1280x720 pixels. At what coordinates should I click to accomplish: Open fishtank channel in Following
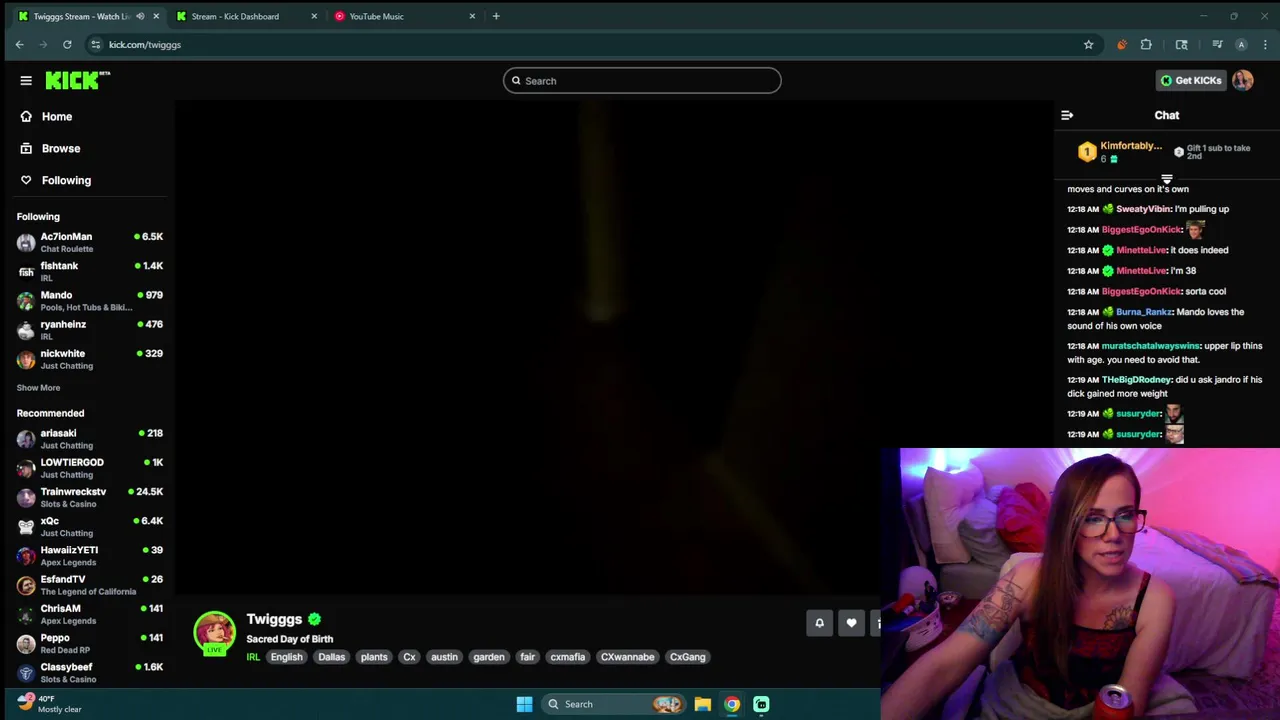(x=90, y=271)
